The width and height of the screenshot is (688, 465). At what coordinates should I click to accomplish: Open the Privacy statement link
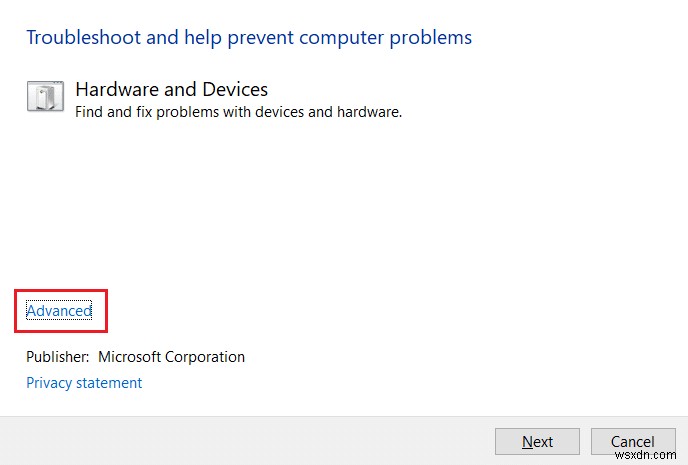coord(84,383)
